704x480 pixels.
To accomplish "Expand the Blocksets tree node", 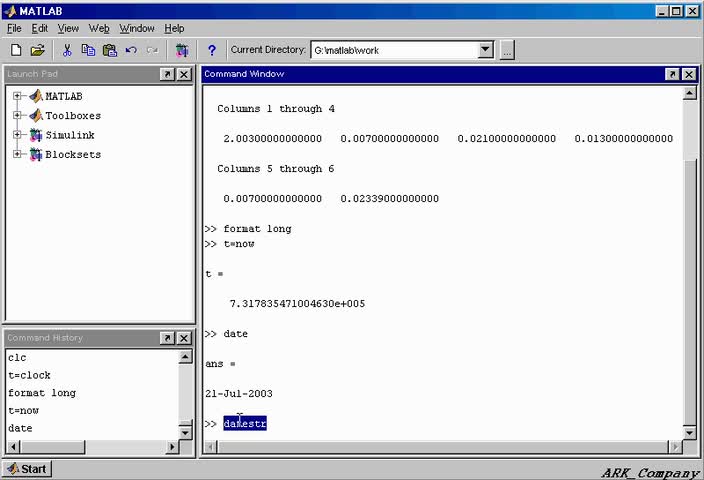I will [17, 154].
